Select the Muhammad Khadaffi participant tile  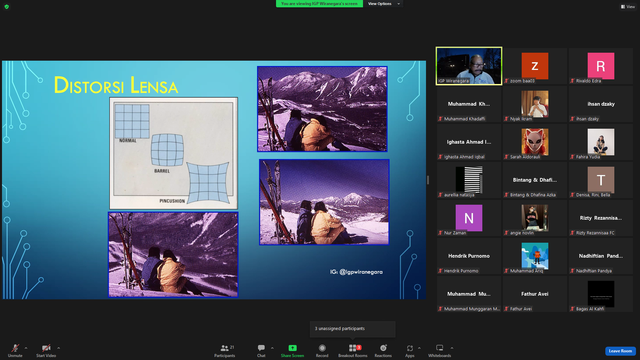tap(469, 104)
